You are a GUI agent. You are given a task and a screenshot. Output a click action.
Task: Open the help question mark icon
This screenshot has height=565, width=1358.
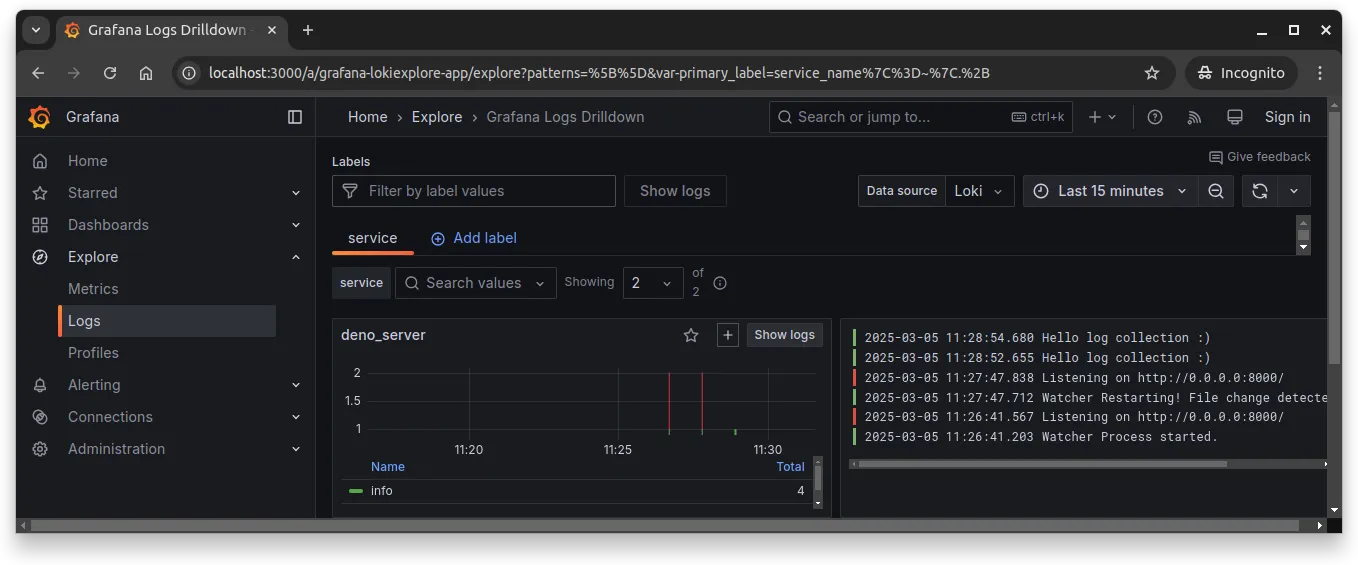pyautogui.click(x=1155, y=117)
